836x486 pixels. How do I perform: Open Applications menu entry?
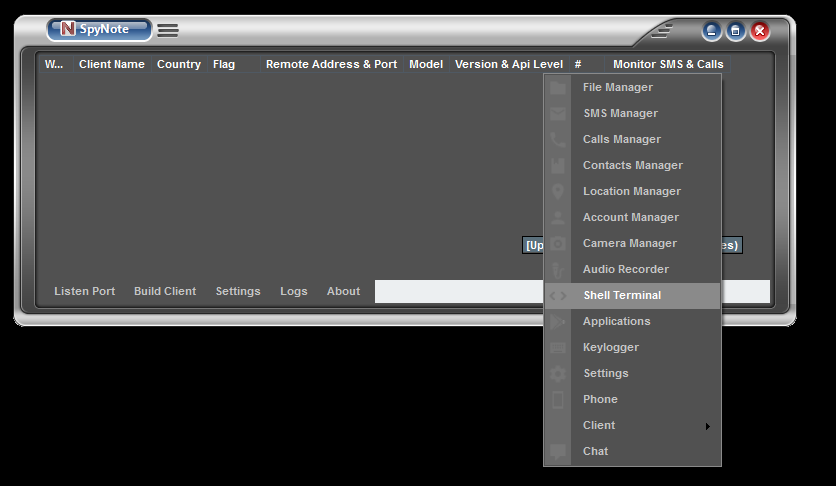(632, 321)
